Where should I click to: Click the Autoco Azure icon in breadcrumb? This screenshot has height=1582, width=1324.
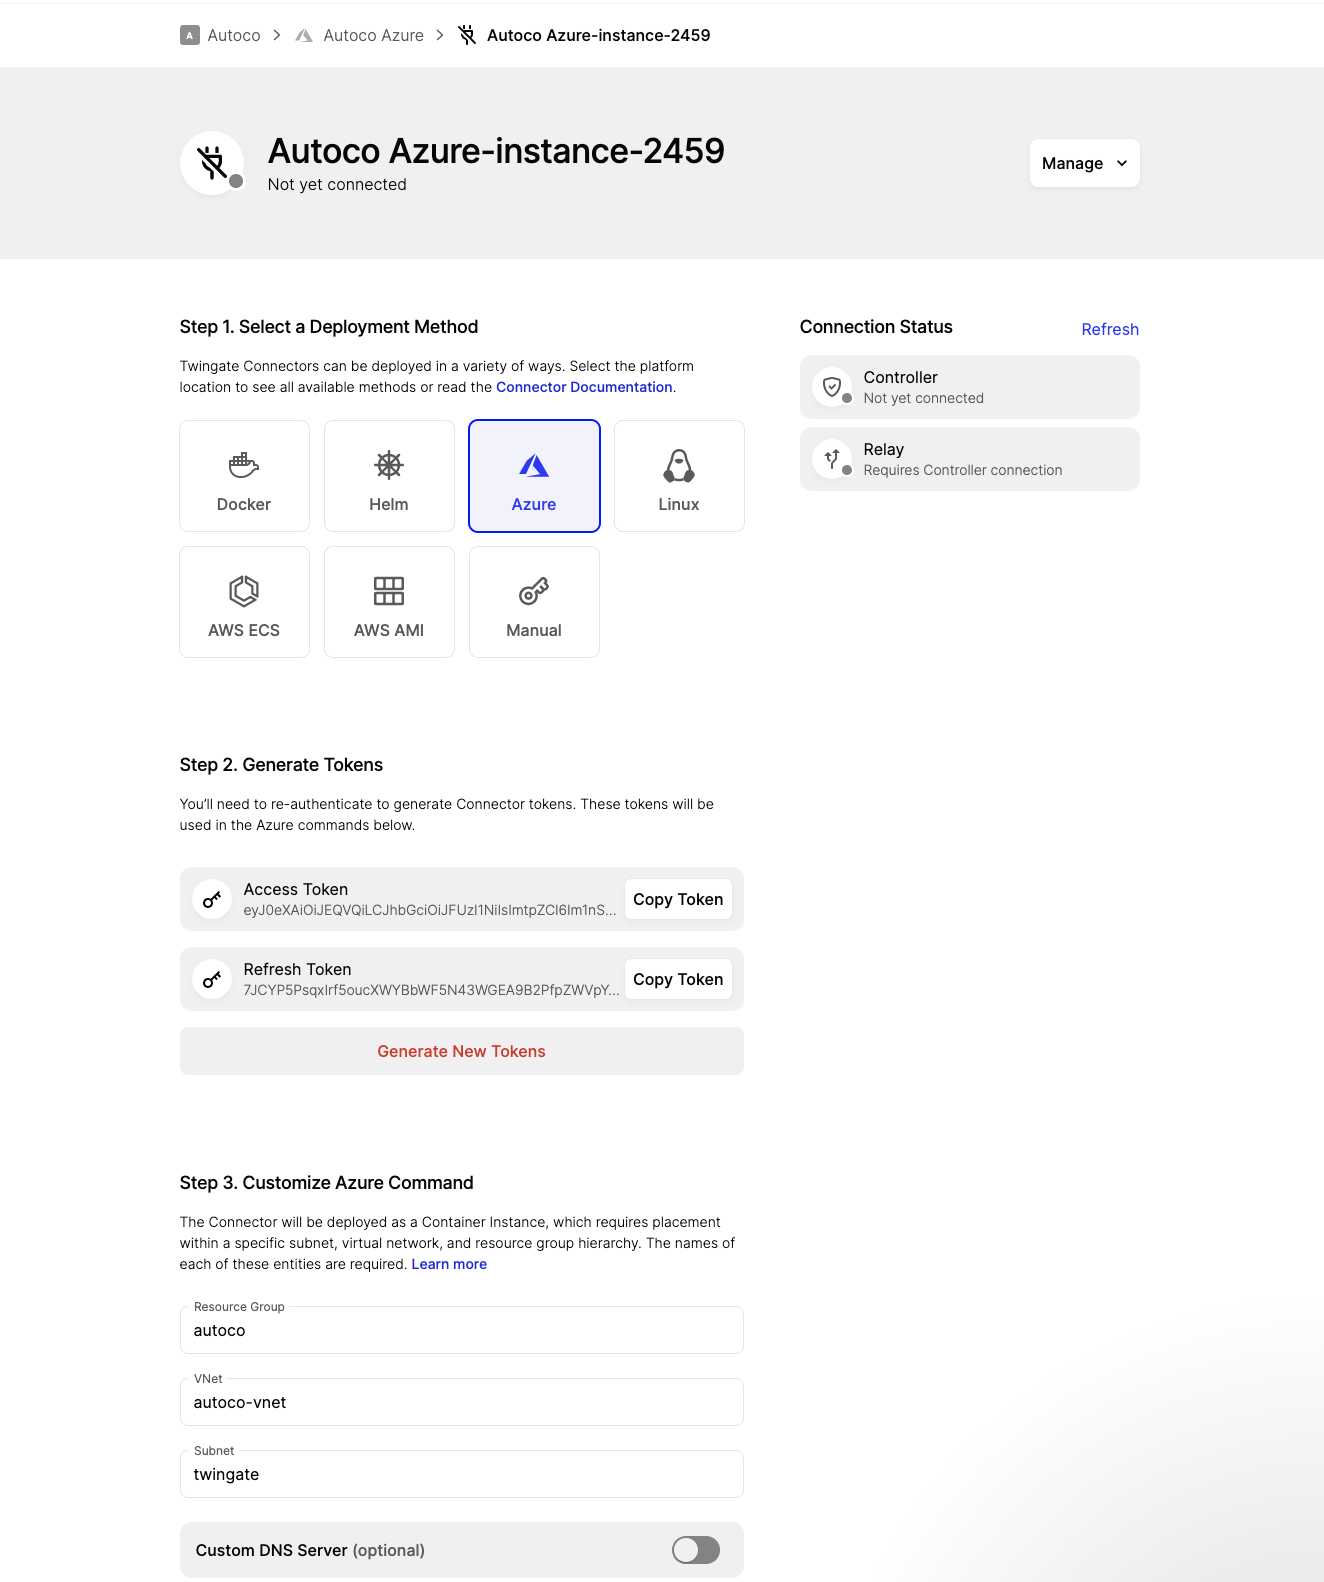pyautogui.click(x=304, y=35)
